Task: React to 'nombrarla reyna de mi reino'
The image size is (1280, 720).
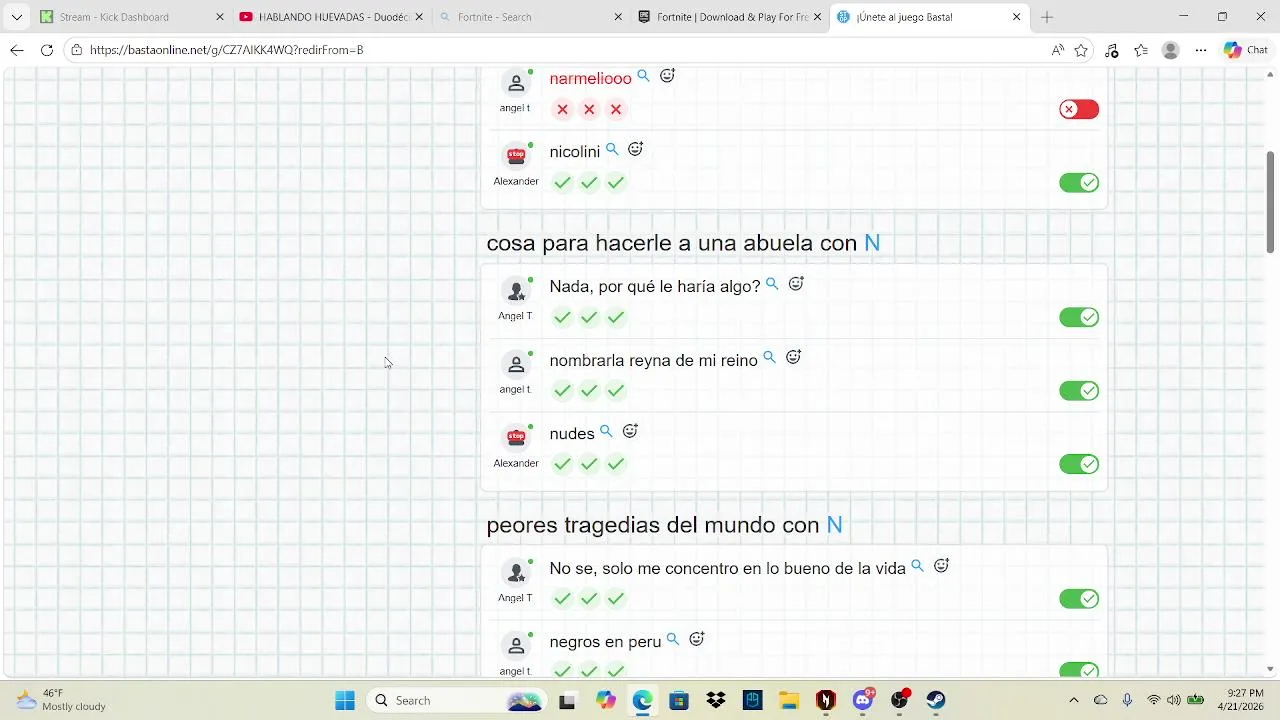Action: coord(793,357)
